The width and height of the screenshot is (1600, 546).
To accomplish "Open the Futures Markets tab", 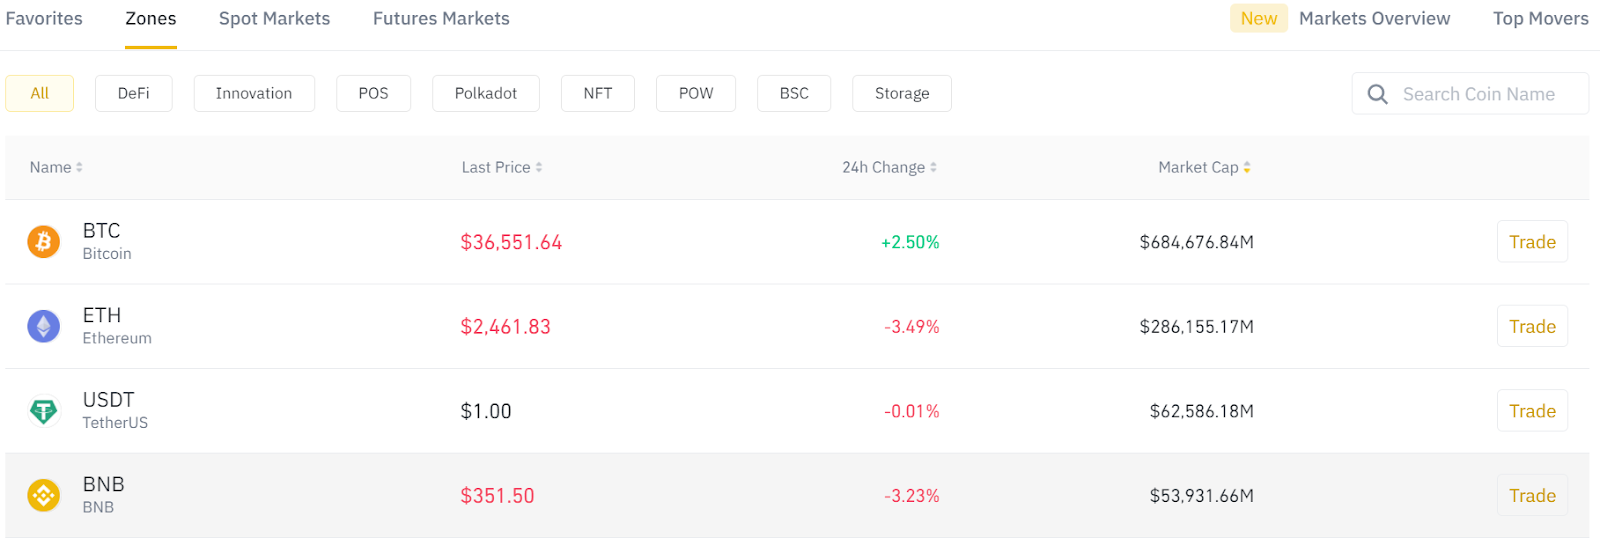I will (441, 19).
